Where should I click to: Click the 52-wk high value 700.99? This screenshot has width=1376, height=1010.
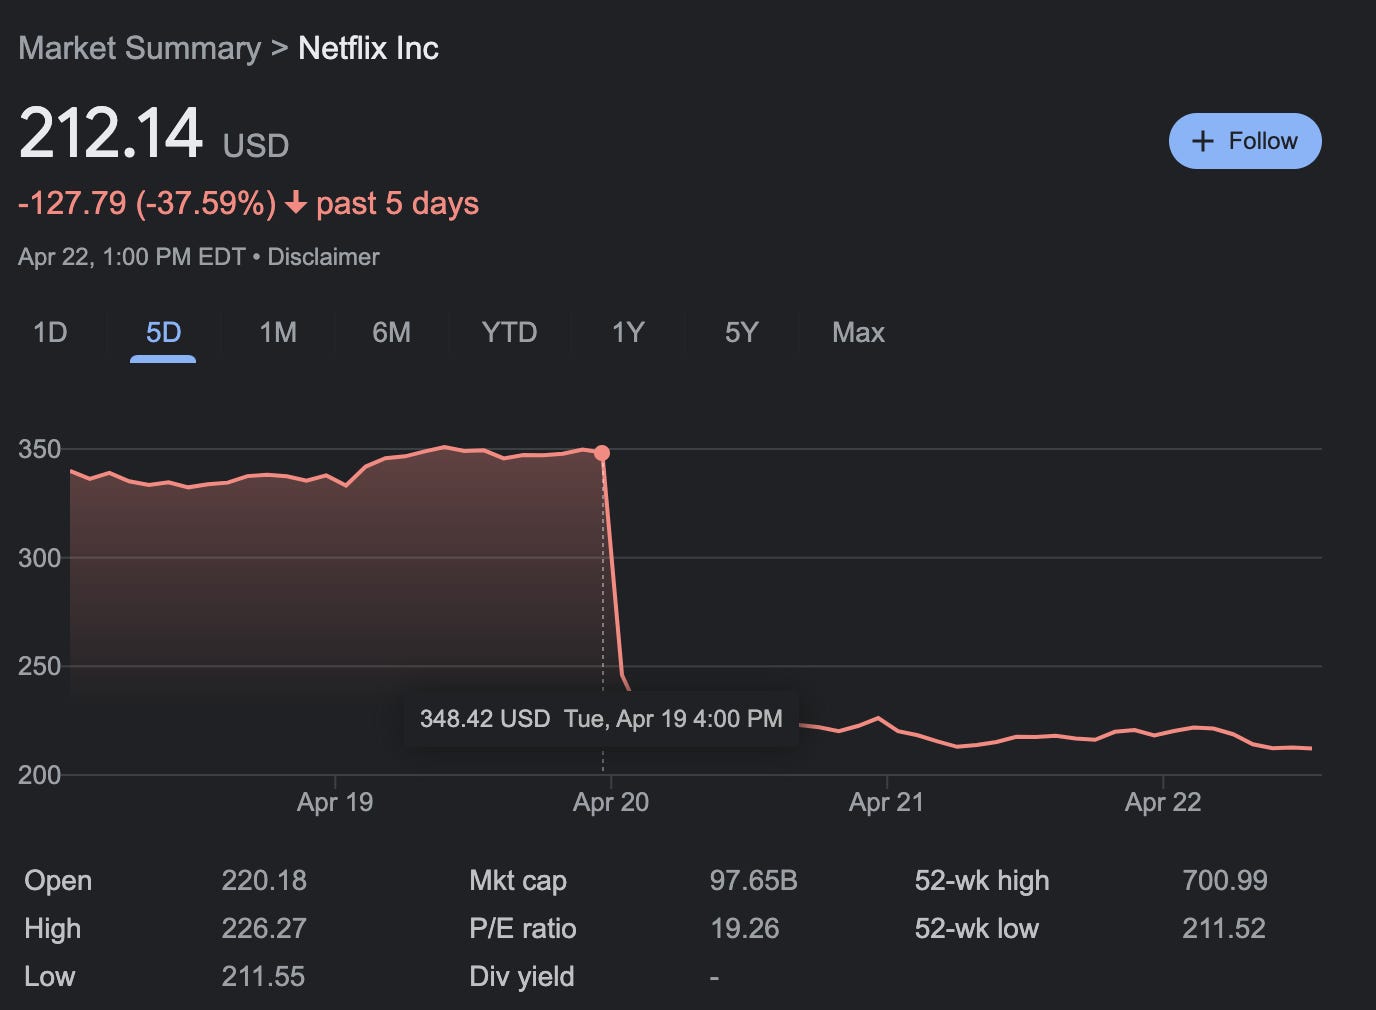tap(1225, 881)
